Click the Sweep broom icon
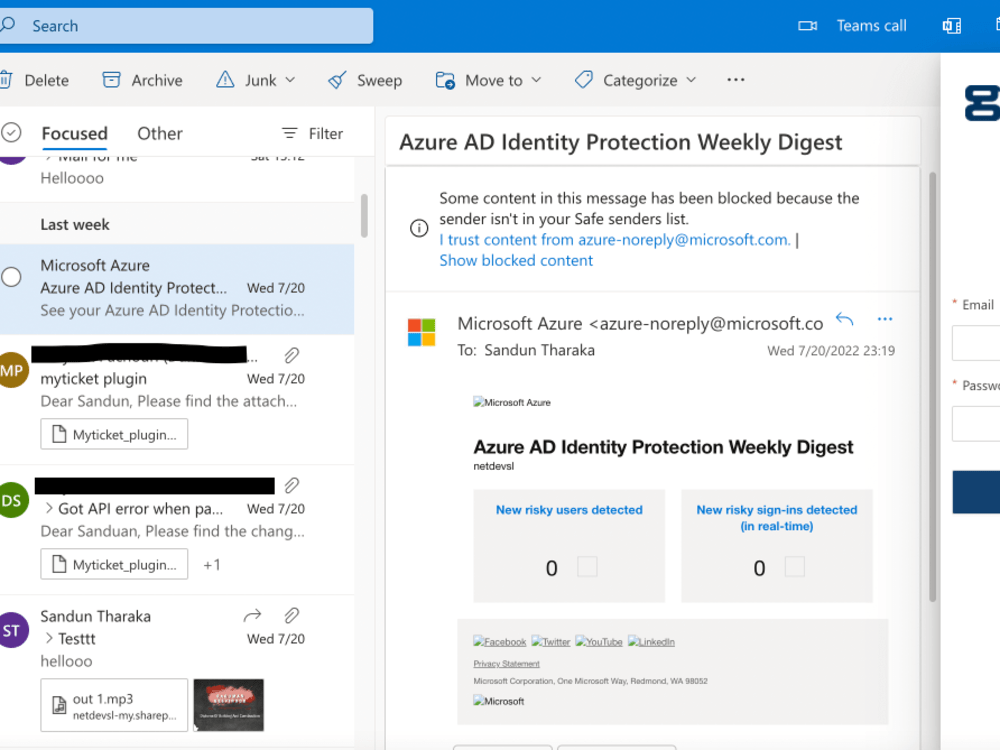The image size is (1000, 750). [335, 79]
